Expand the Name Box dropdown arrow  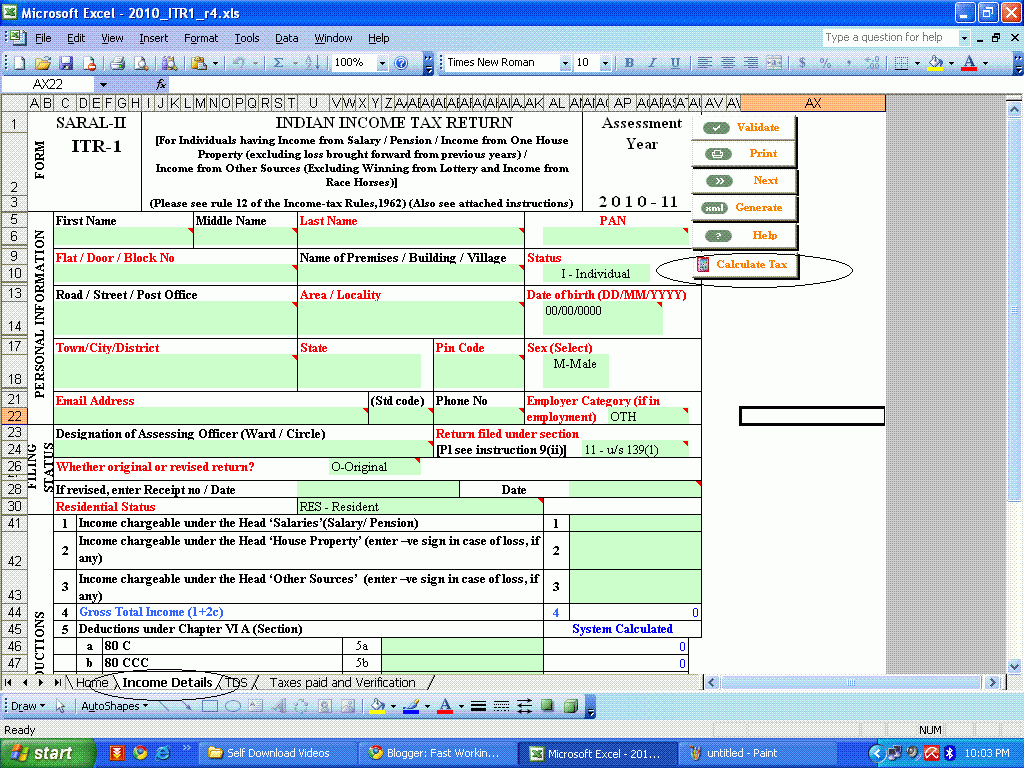[x=102, y=85]
